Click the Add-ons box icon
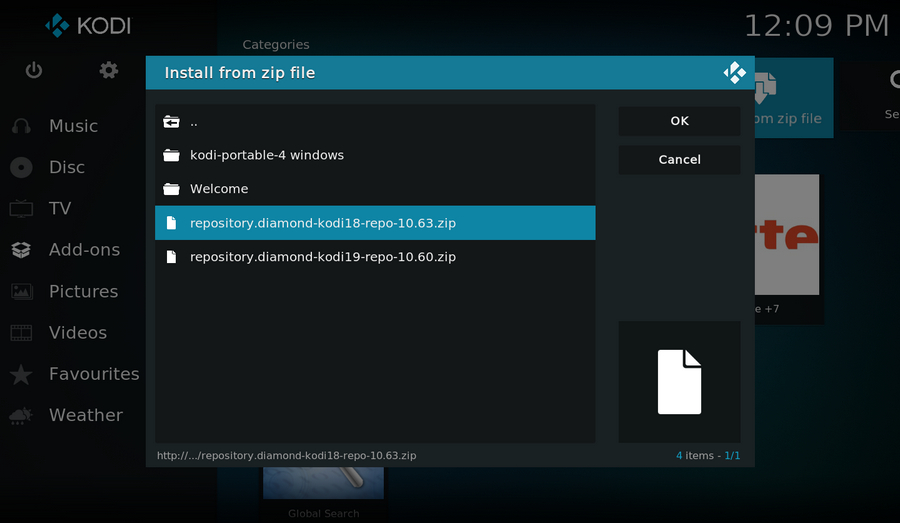Image resolution: width=900 pixels, height=523 pixels. 21,250
